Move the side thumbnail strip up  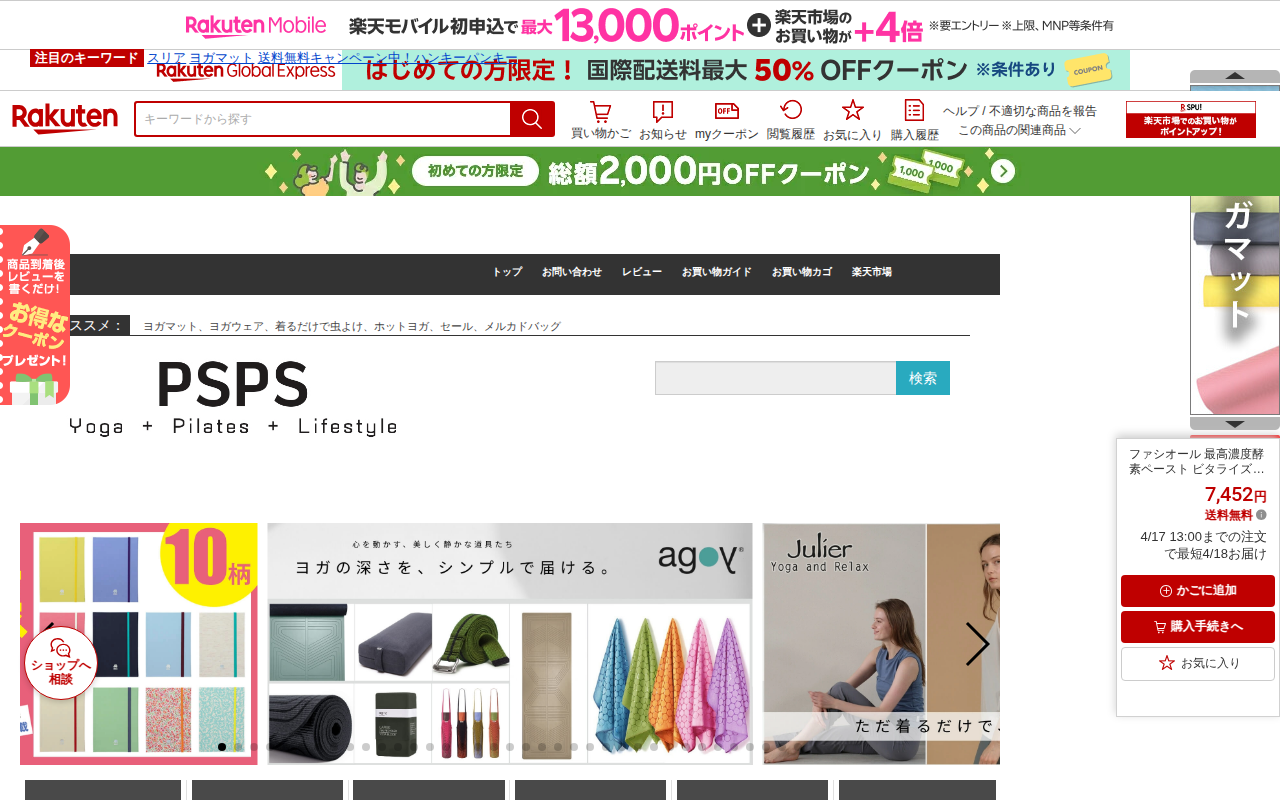pos(1235,76)
